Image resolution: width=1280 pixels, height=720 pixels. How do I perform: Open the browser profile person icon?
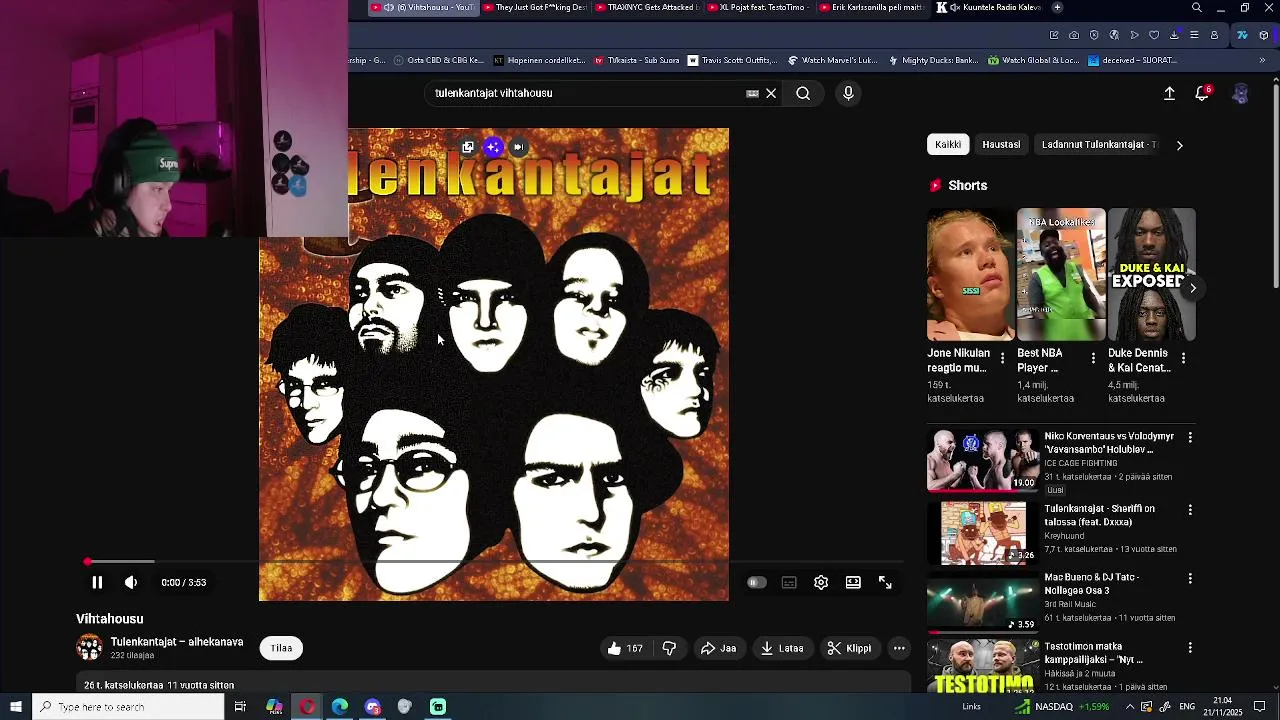pyautogui.click(x=1214, y=35)
